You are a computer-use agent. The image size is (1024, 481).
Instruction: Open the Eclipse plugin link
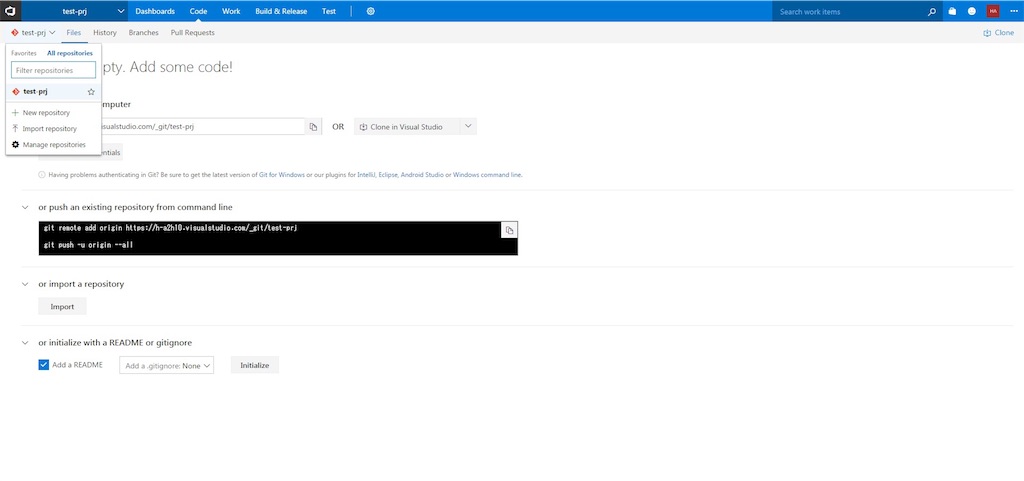(x=389, y=175)
